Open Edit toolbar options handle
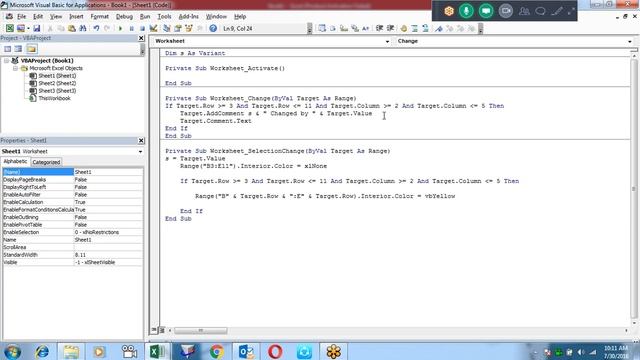This screenshot has height=360, width=640. (x=480, y=28)
